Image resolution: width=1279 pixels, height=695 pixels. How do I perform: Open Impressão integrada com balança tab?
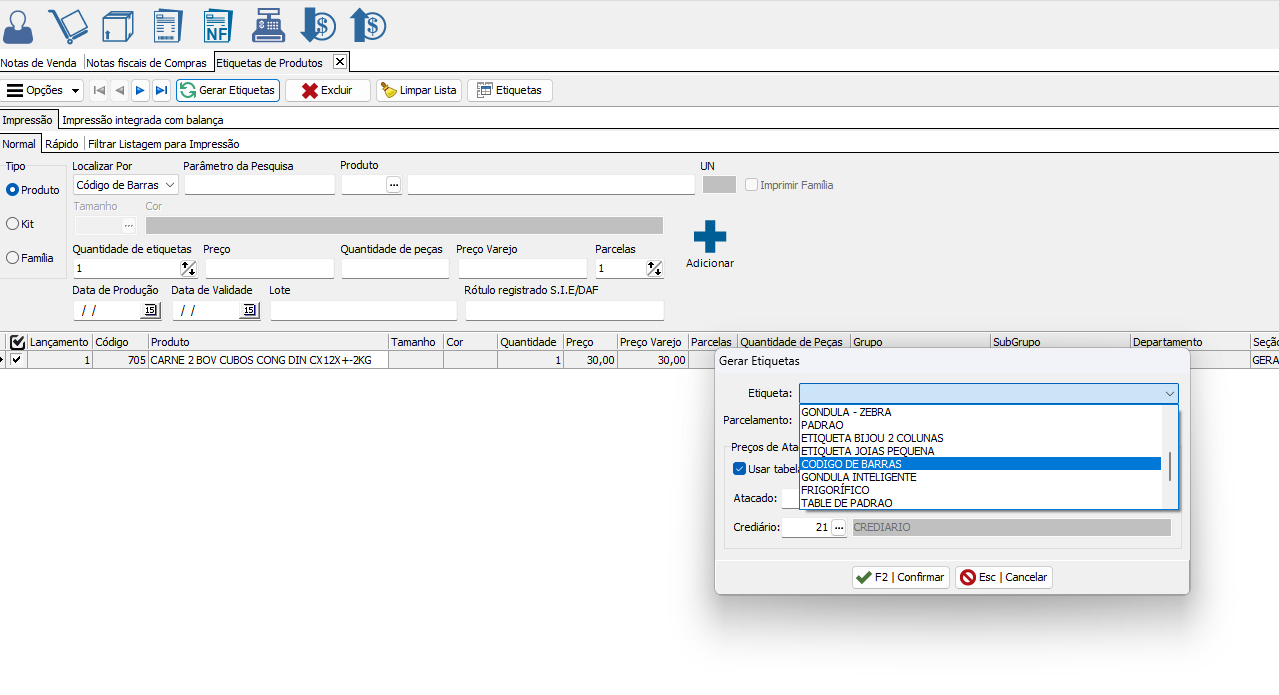click(x=143, y=120)
